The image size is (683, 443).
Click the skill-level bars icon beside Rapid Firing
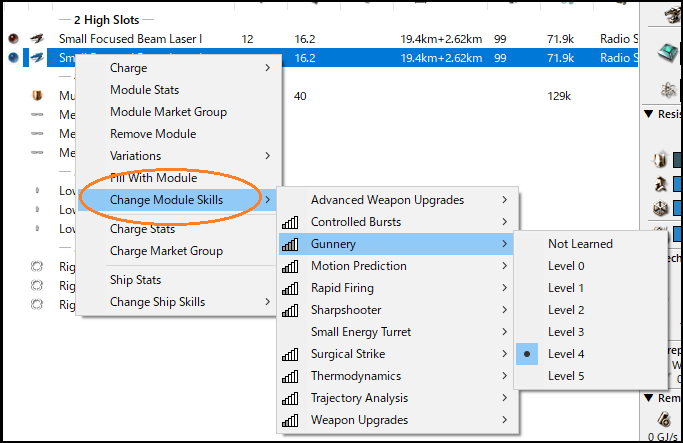[291, 288]
